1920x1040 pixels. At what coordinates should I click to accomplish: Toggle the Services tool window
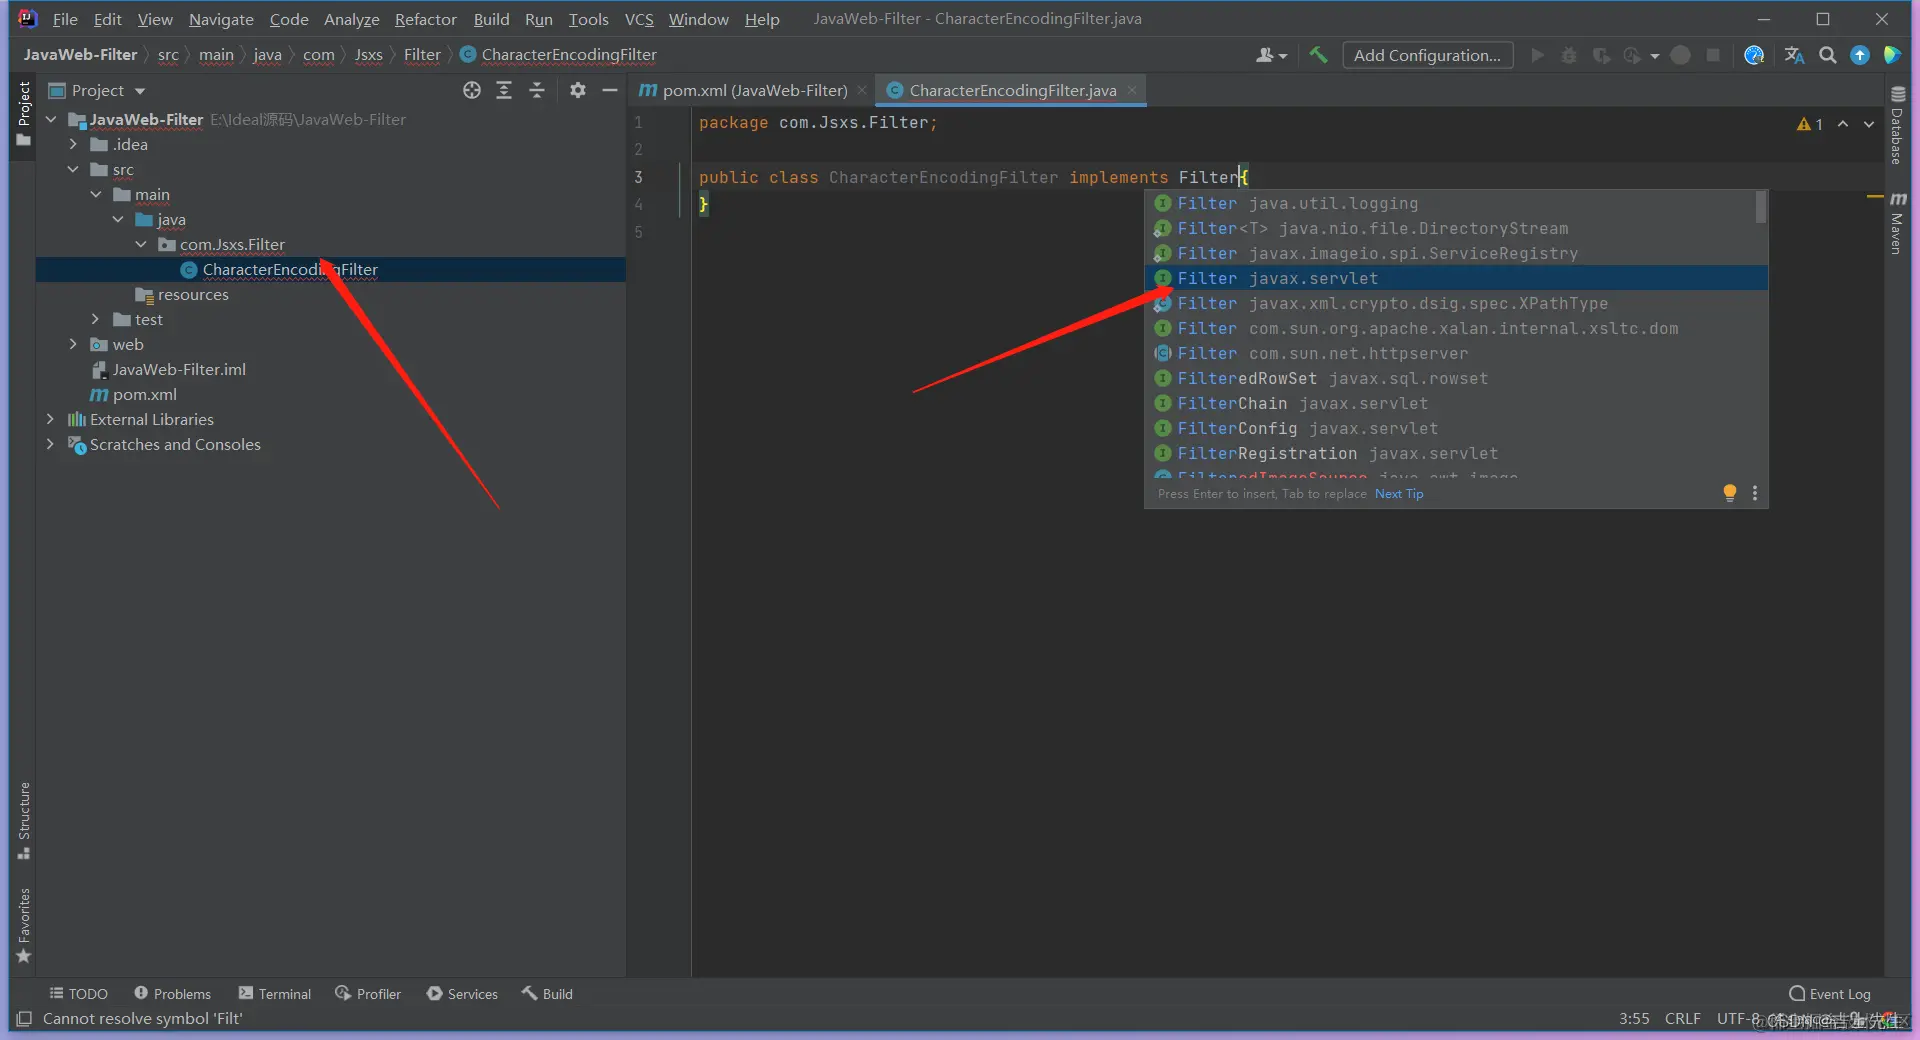click(x=462, y=994)
